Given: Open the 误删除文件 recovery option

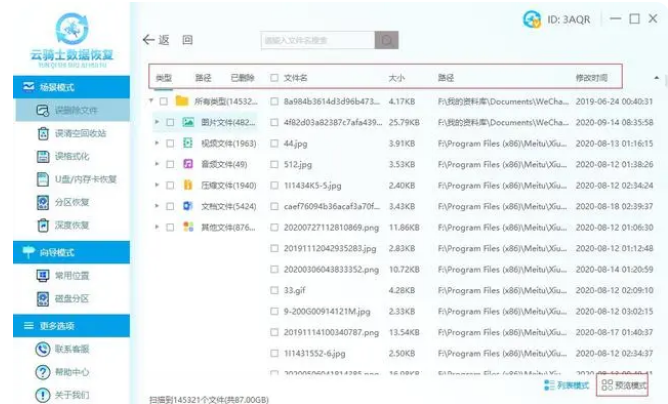Looking at the screenshot, I should coord(72,110).
